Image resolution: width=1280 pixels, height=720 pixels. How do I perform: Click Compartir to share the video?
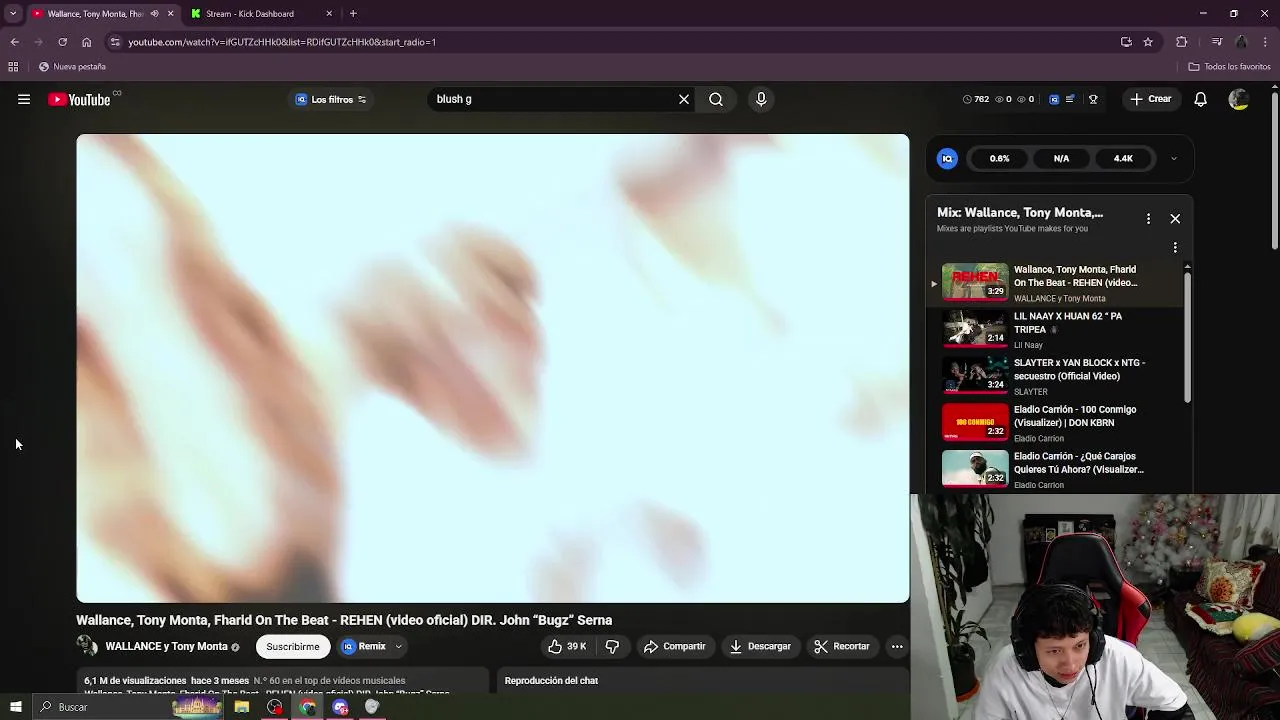[x=675, y=646]
